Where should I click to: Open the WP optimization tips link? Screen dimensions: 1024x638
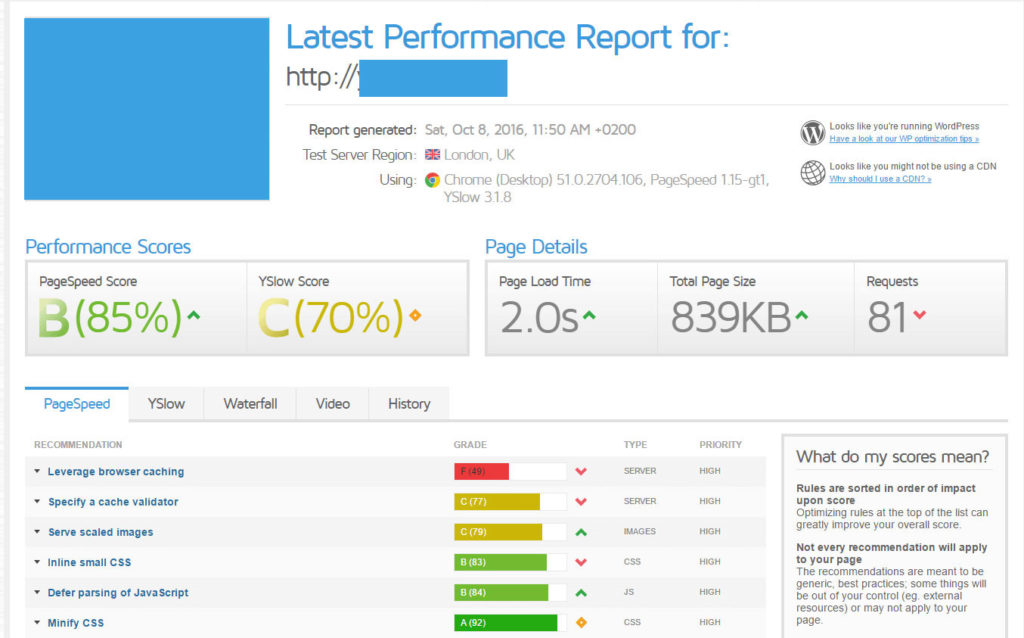tap(903, 139)
